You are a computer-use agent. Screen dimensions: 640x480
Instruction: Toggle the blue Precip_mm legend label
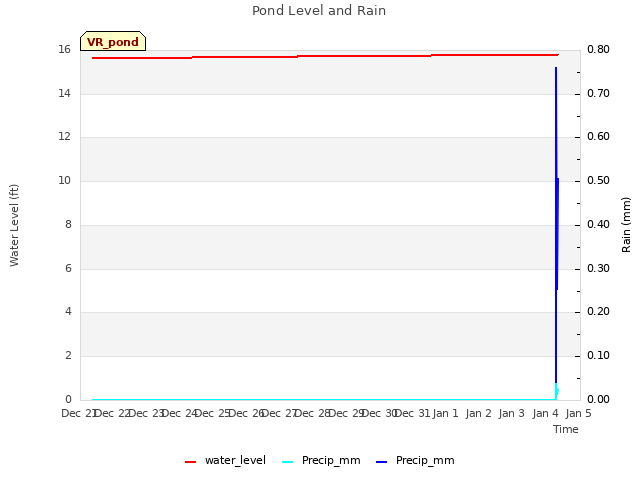tap(425, 460)
